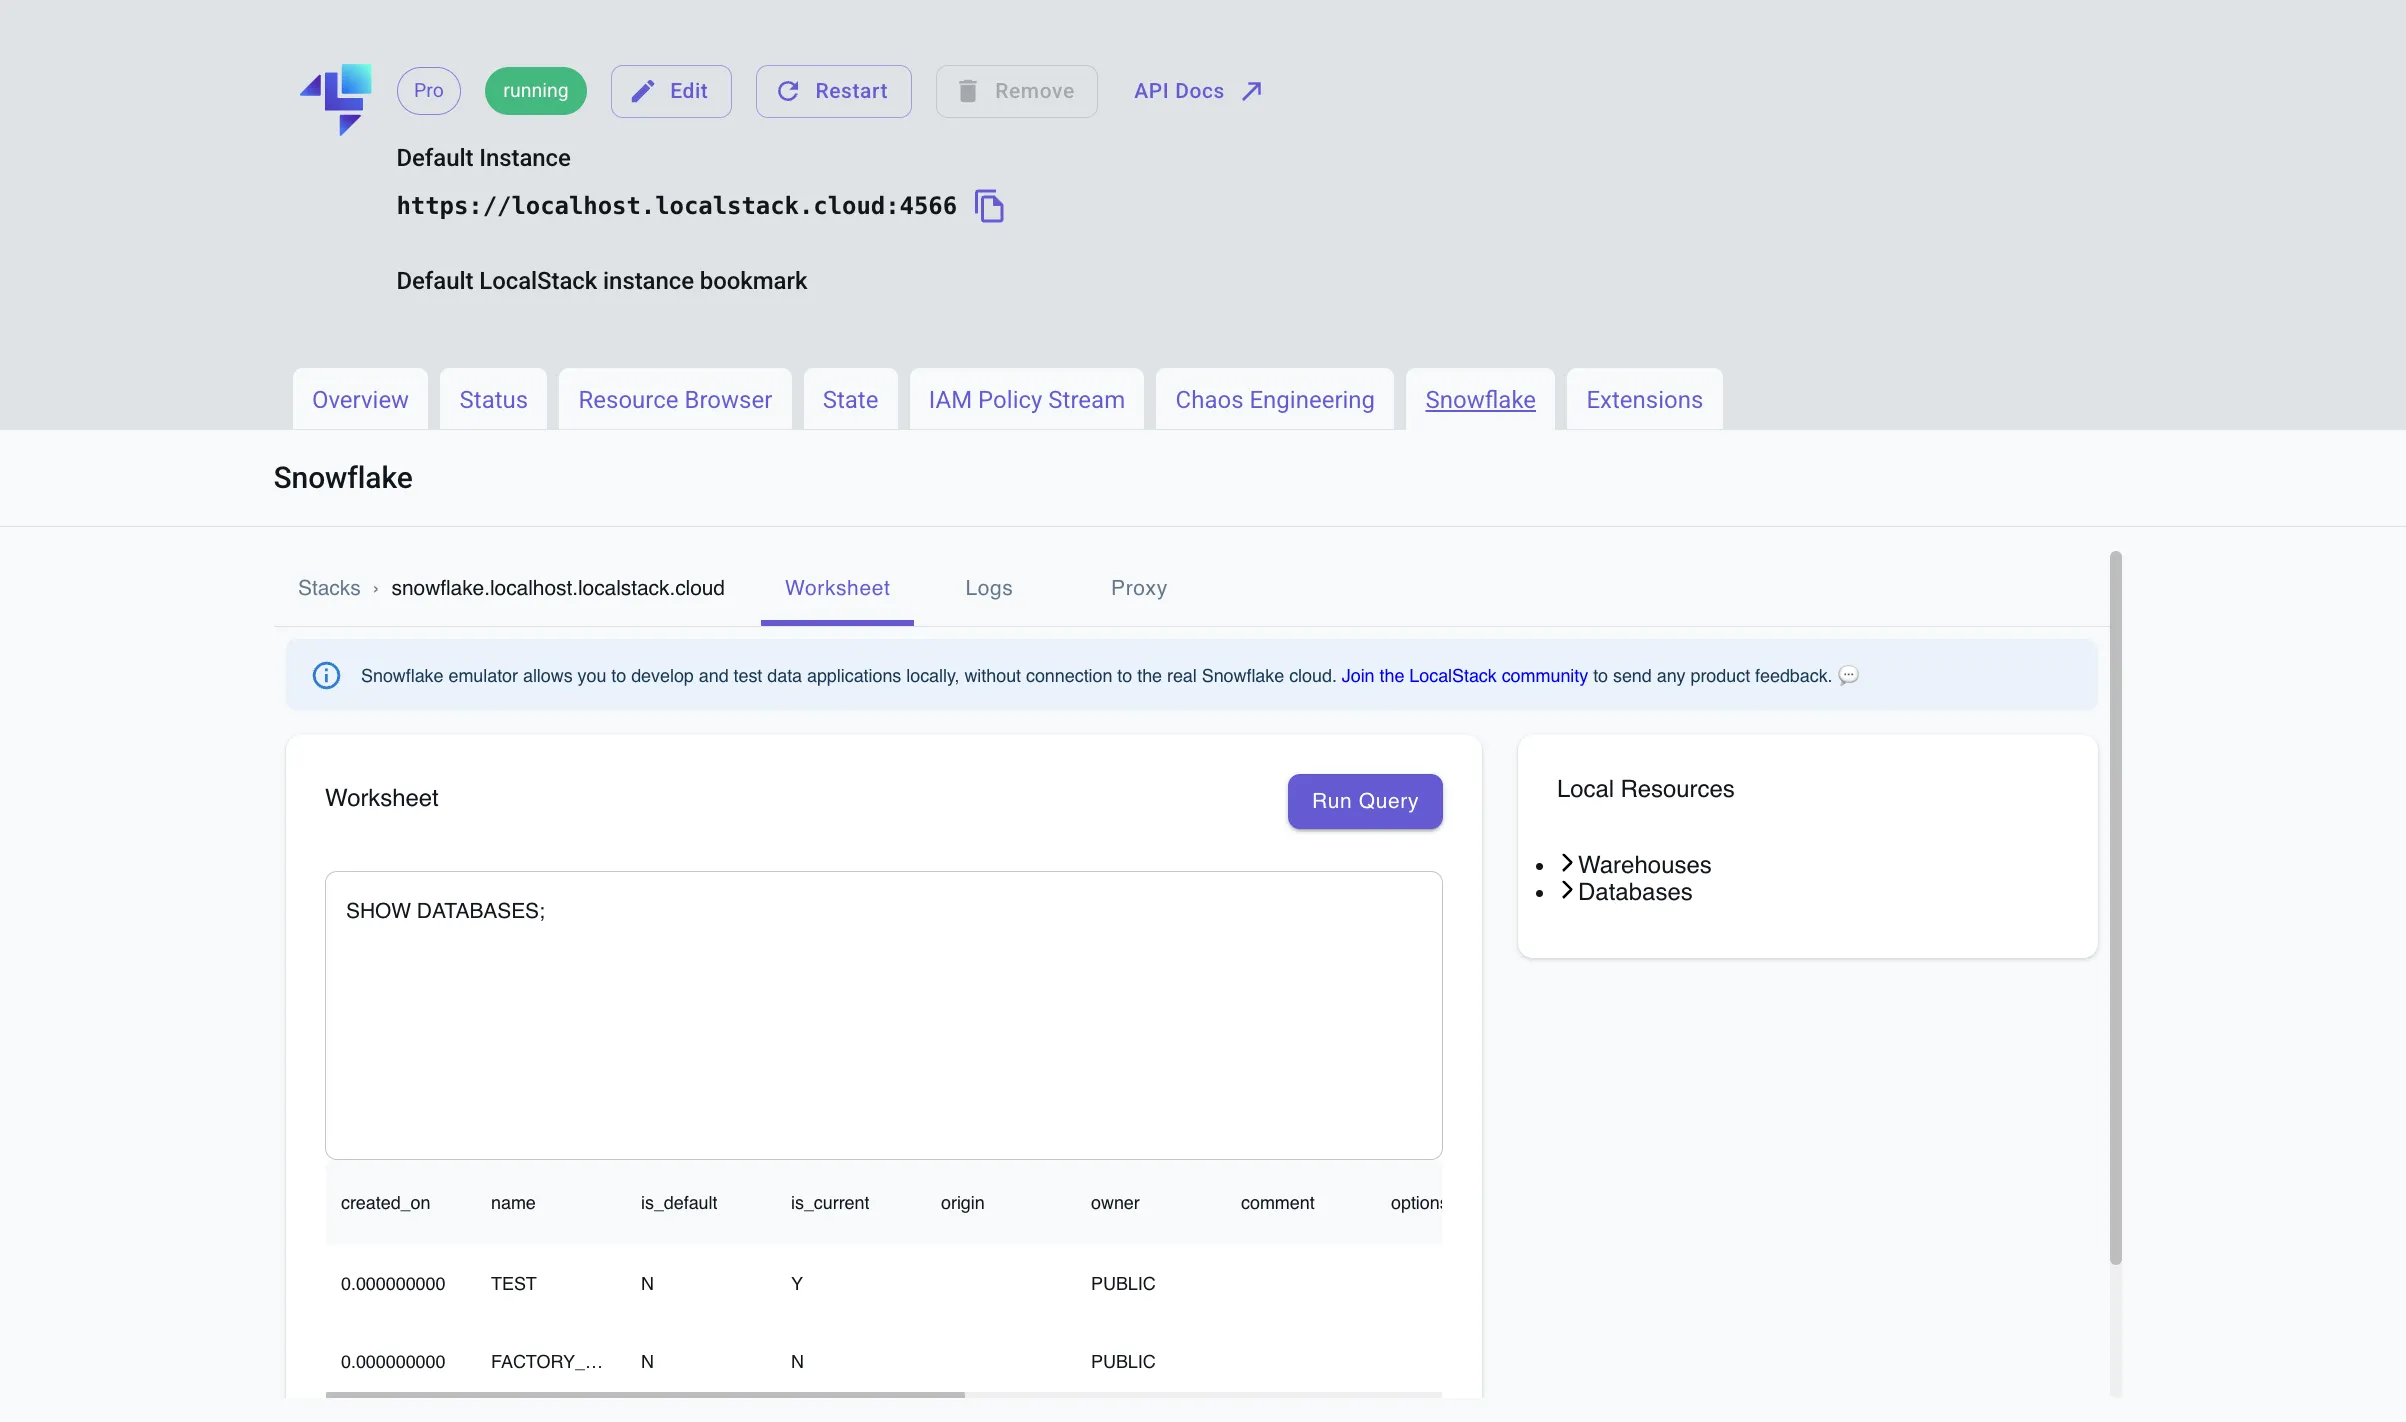Open Edit via the pencil icon
Viewport: 2406px width, 1422px height.
click(x=642, y=91)
